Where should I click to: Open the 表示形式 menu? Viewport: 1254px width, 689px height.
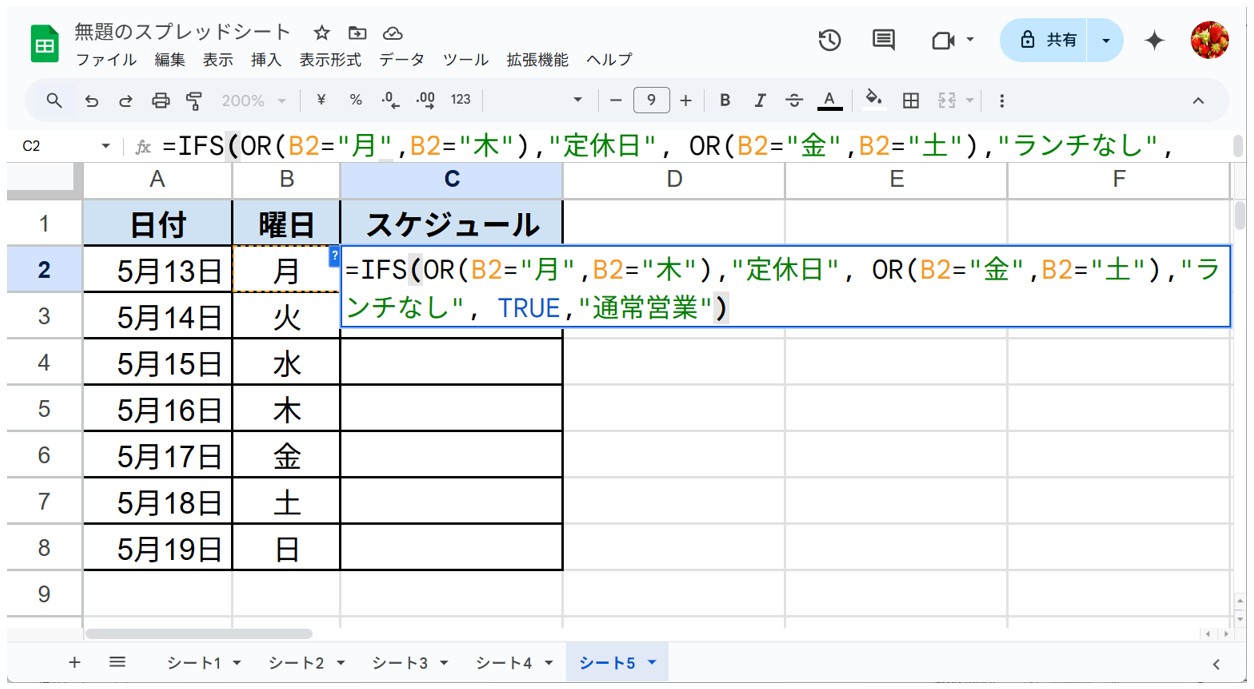330,60
